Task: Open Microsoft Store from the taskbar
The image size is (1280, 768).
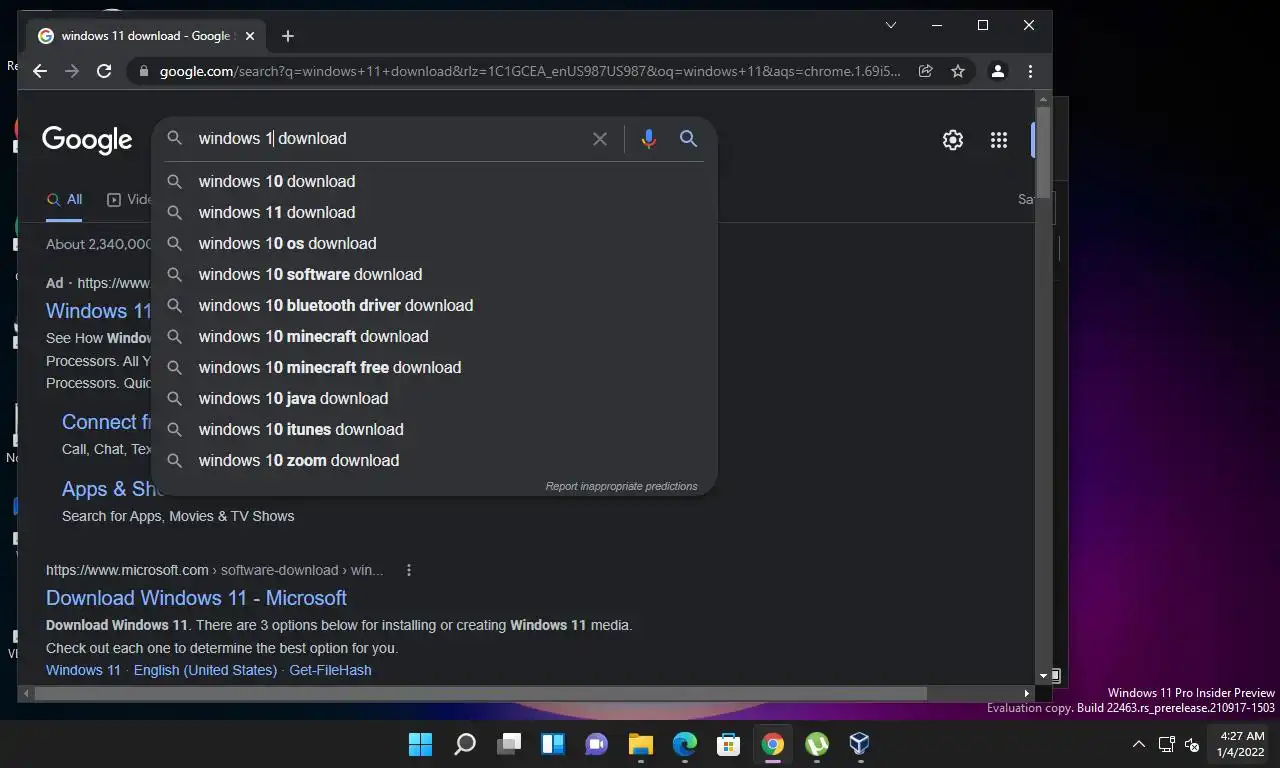Action: tap(728, 744)
